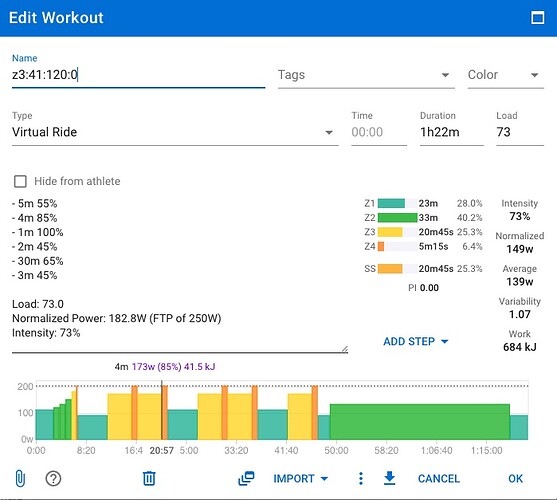
Task: Open the Color dropdown
Action: (x=505, y=75)
